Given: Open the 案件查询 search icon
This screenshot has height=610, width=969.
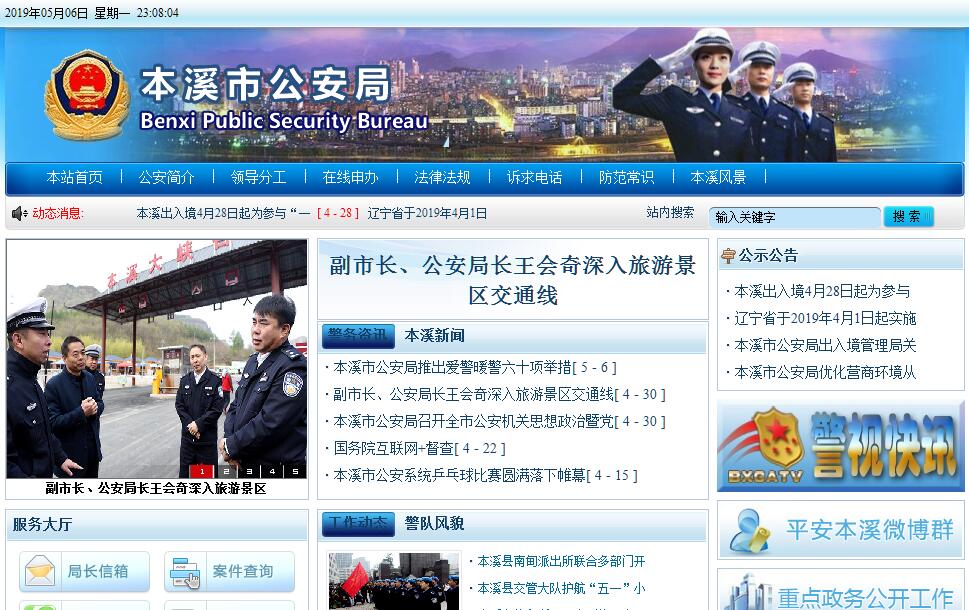Looking at the screenshot, I should (185, 572).
